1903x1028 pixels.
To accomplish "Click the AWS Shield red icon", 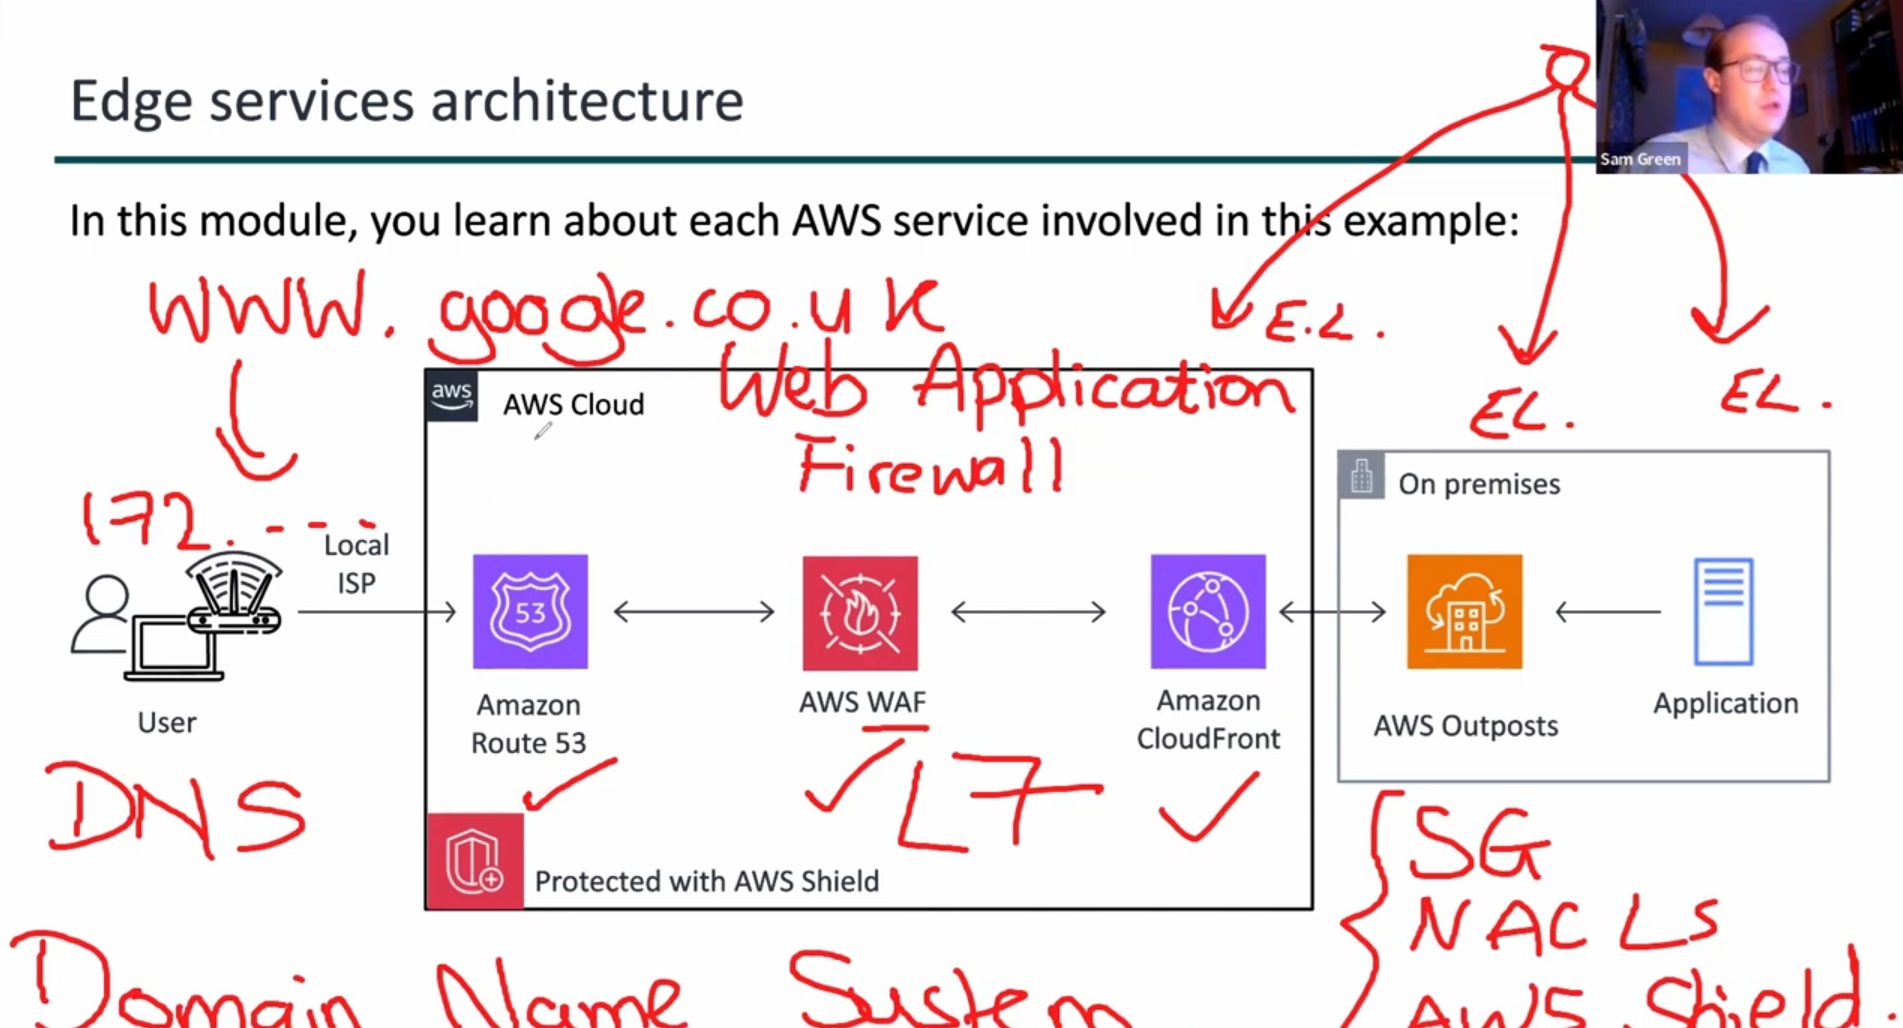I will (475, 861).
